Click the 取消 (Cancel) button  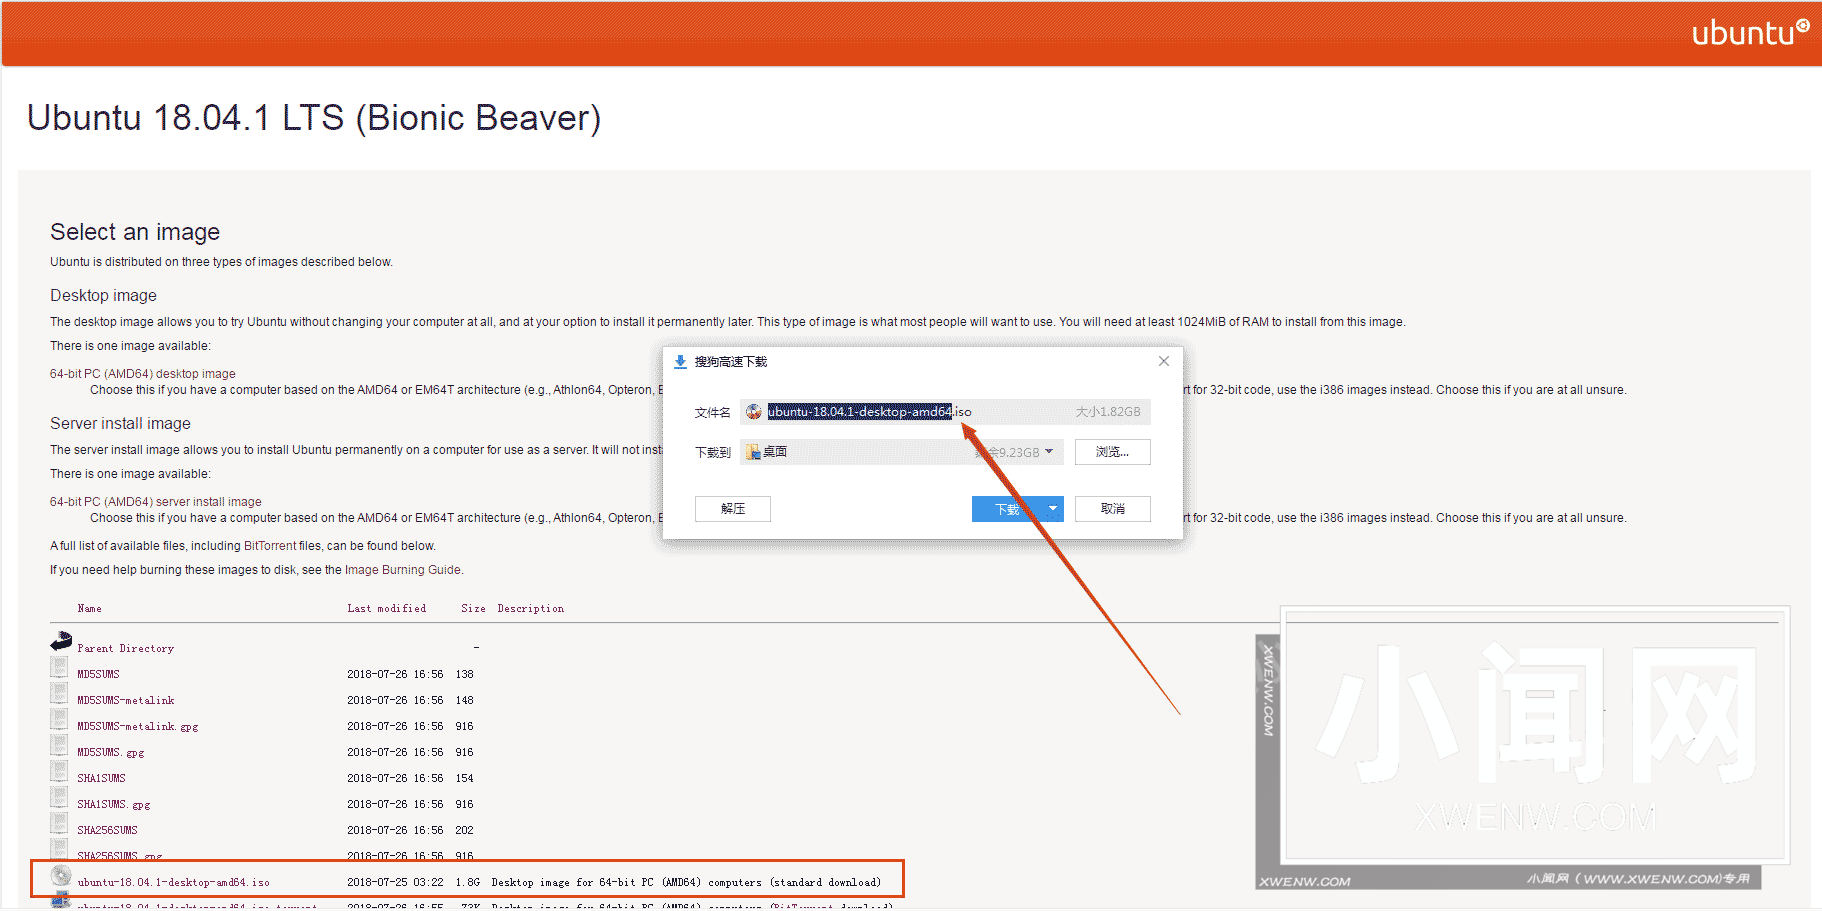[1113, 509]
